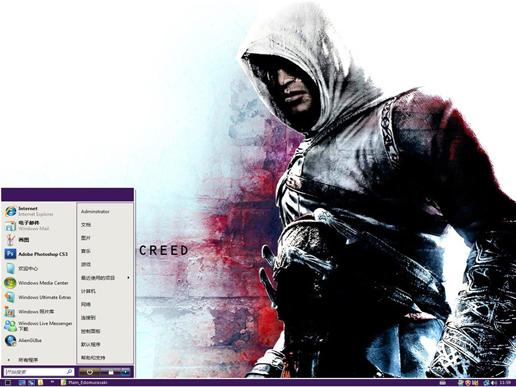Click the Start button on the taskbar
Image resolution: width=516 pixels, height=387 pixels.
tap(8, 382)
